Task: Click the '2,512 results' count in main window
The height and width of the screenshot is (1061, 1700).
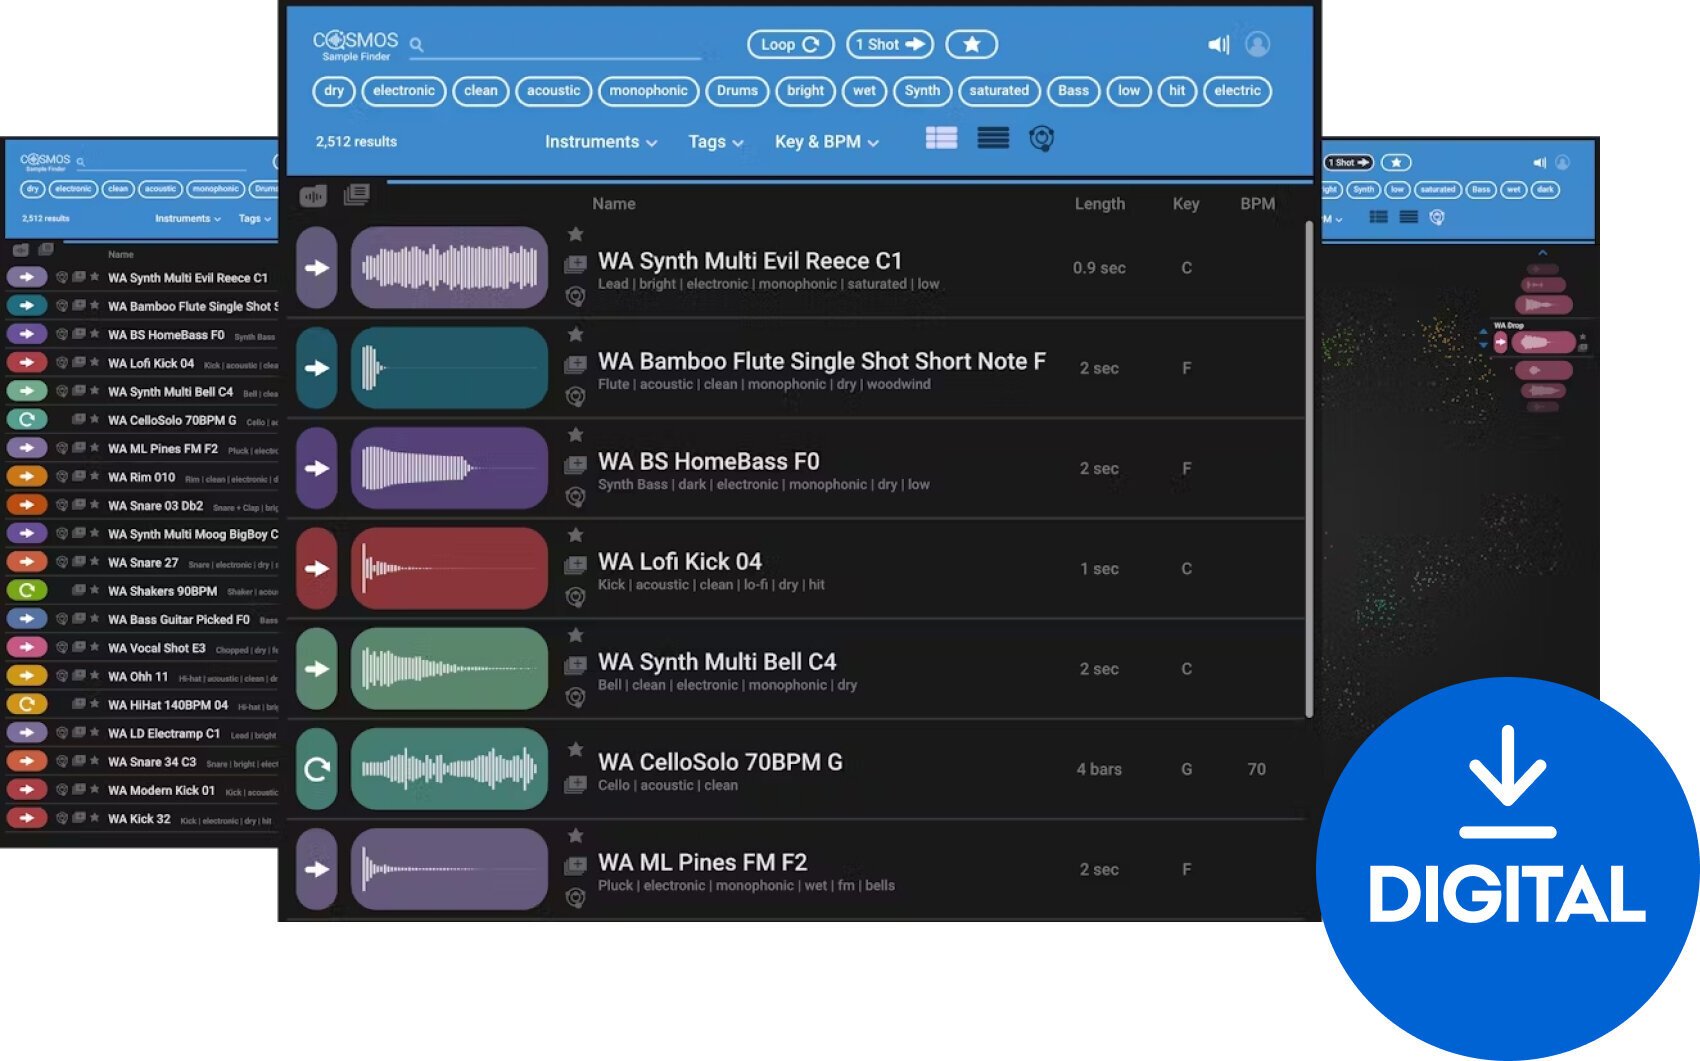Action: [x=356, y=142]
